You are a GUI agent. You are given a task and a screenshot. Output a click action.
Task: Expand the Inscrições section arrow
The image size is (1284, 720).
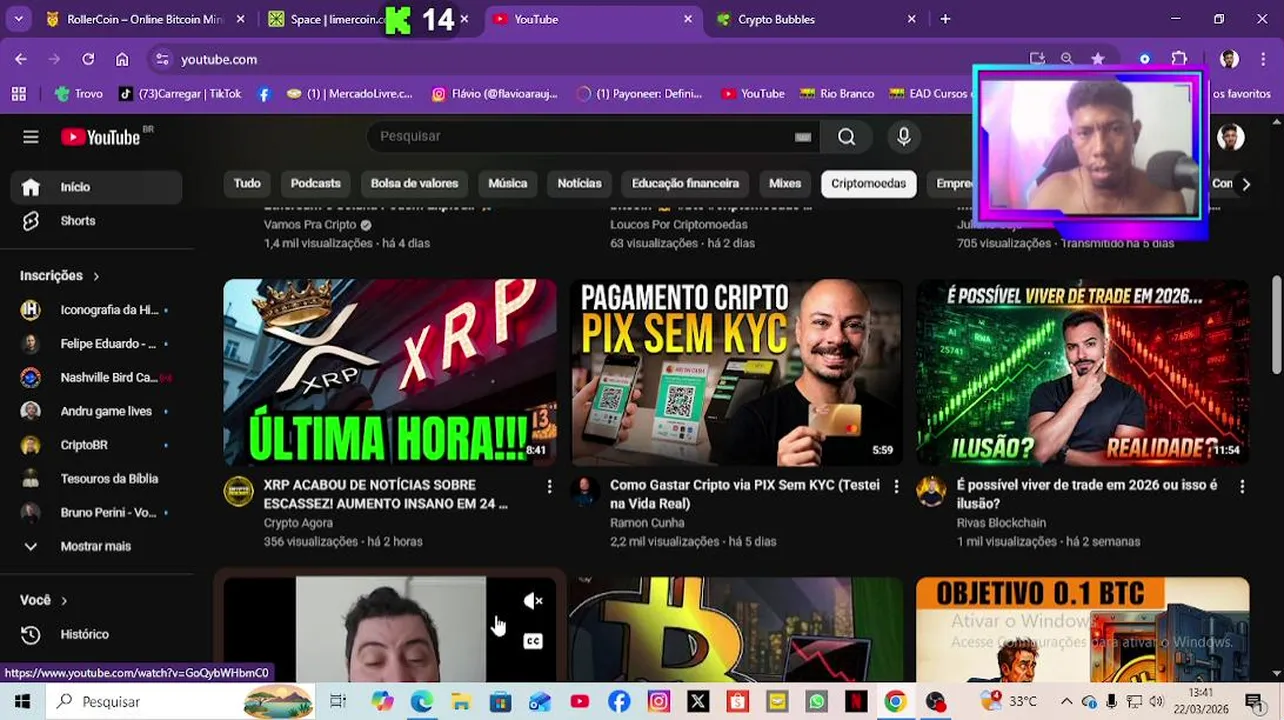click(x=96, y=275)
